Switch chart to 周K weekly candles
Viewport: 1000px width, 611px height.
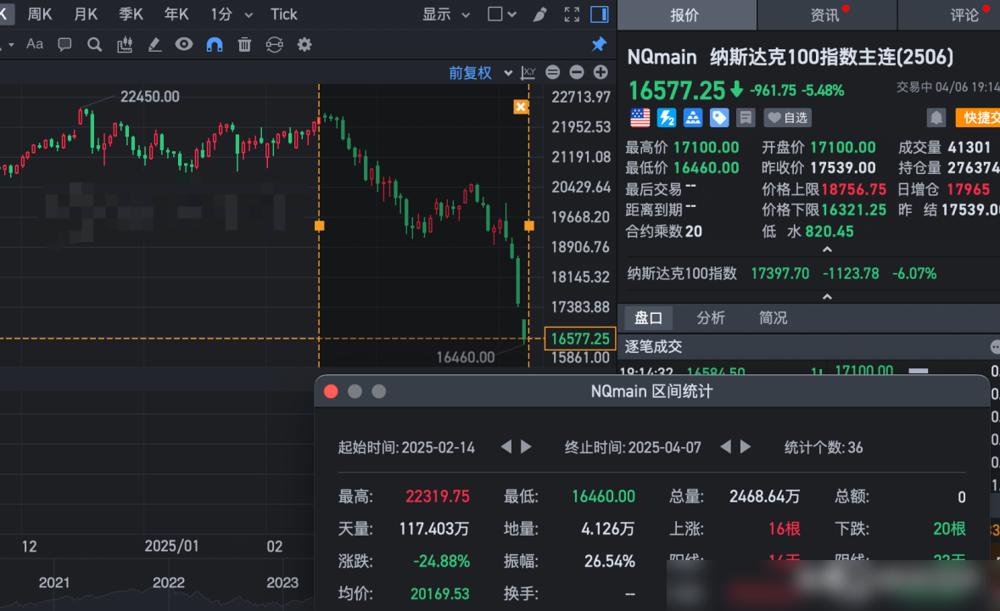click(x=40, y=14)
